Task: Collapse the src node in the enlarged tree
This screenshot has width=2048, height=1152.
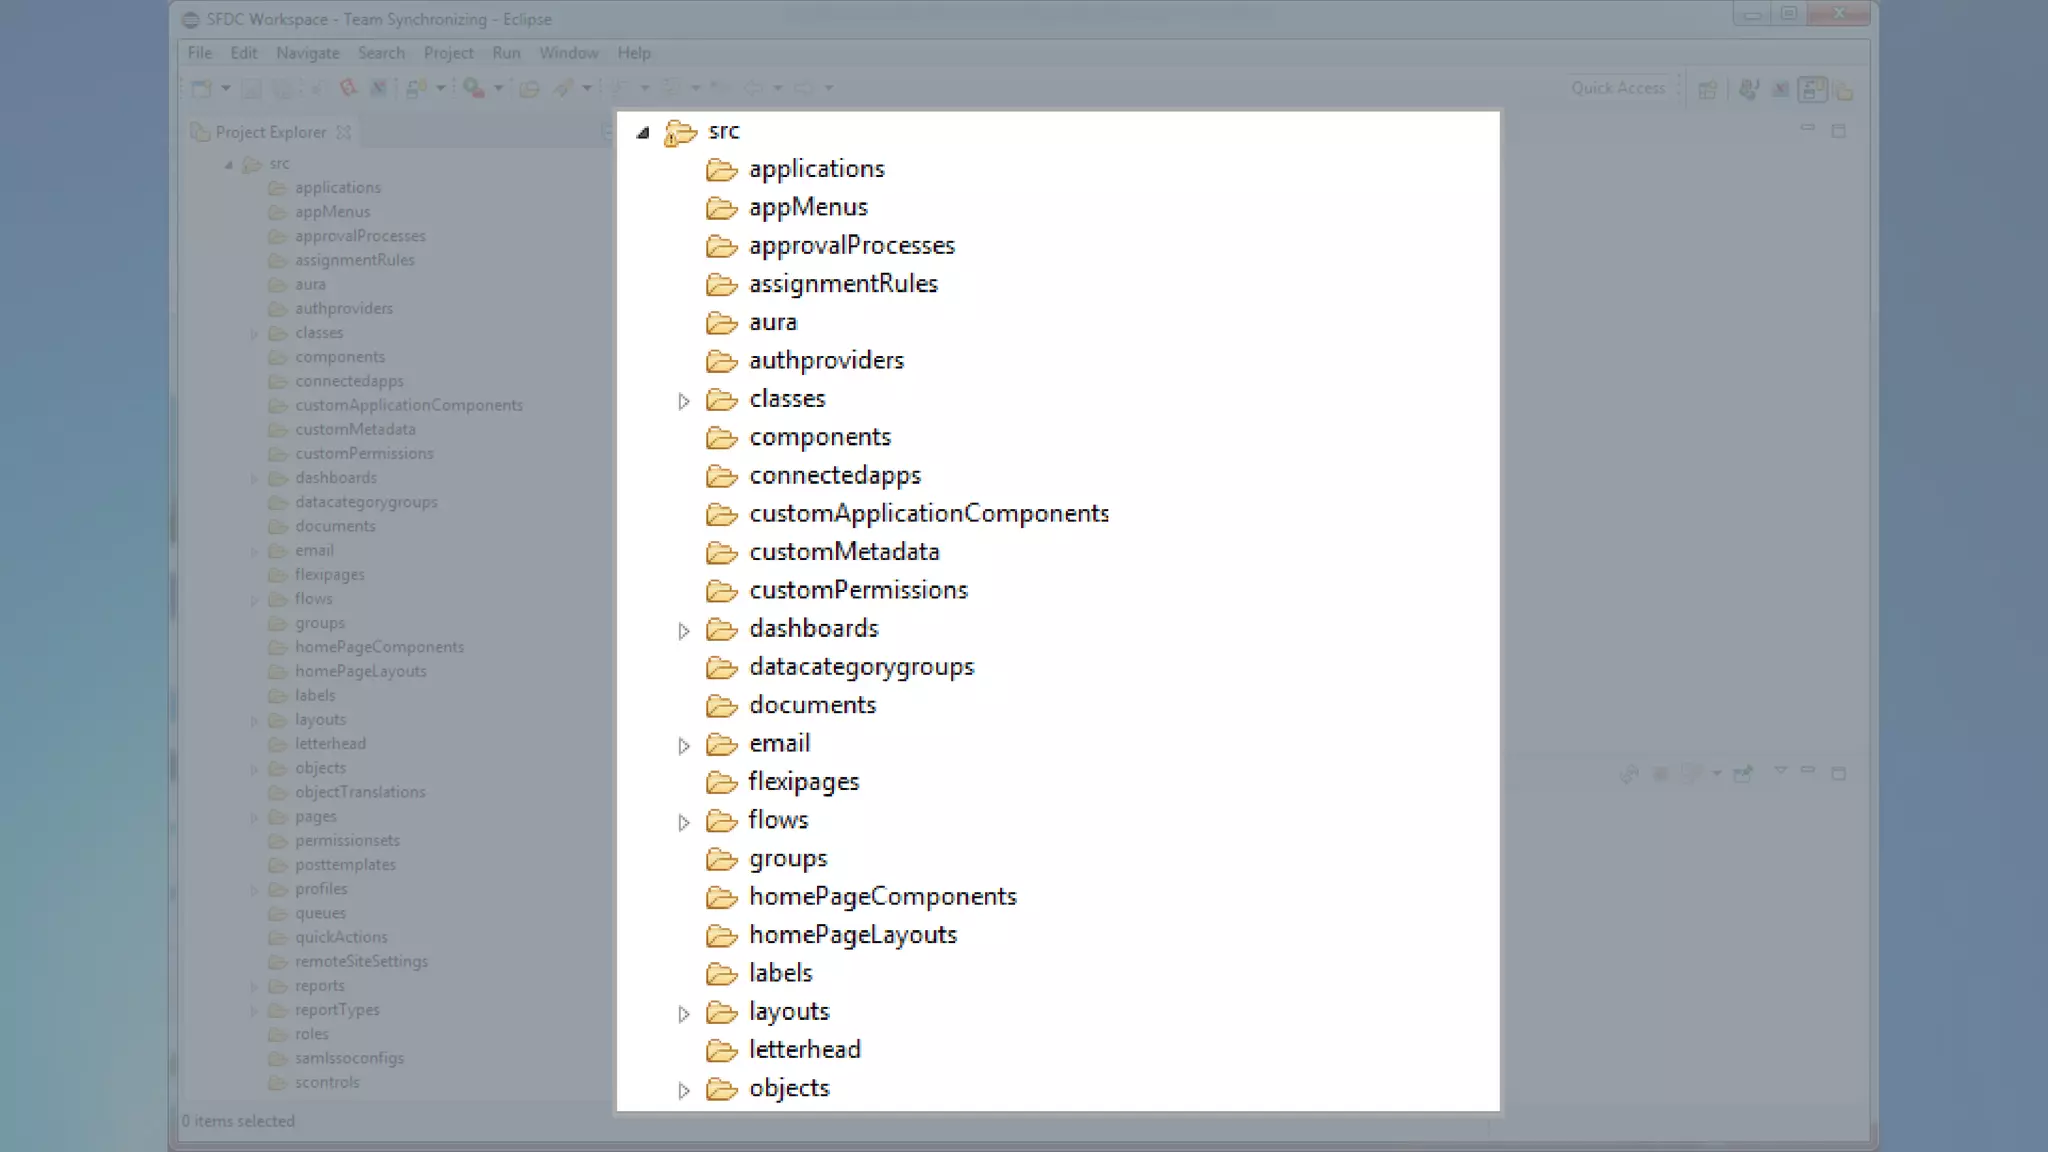Action: pos(643,132)
